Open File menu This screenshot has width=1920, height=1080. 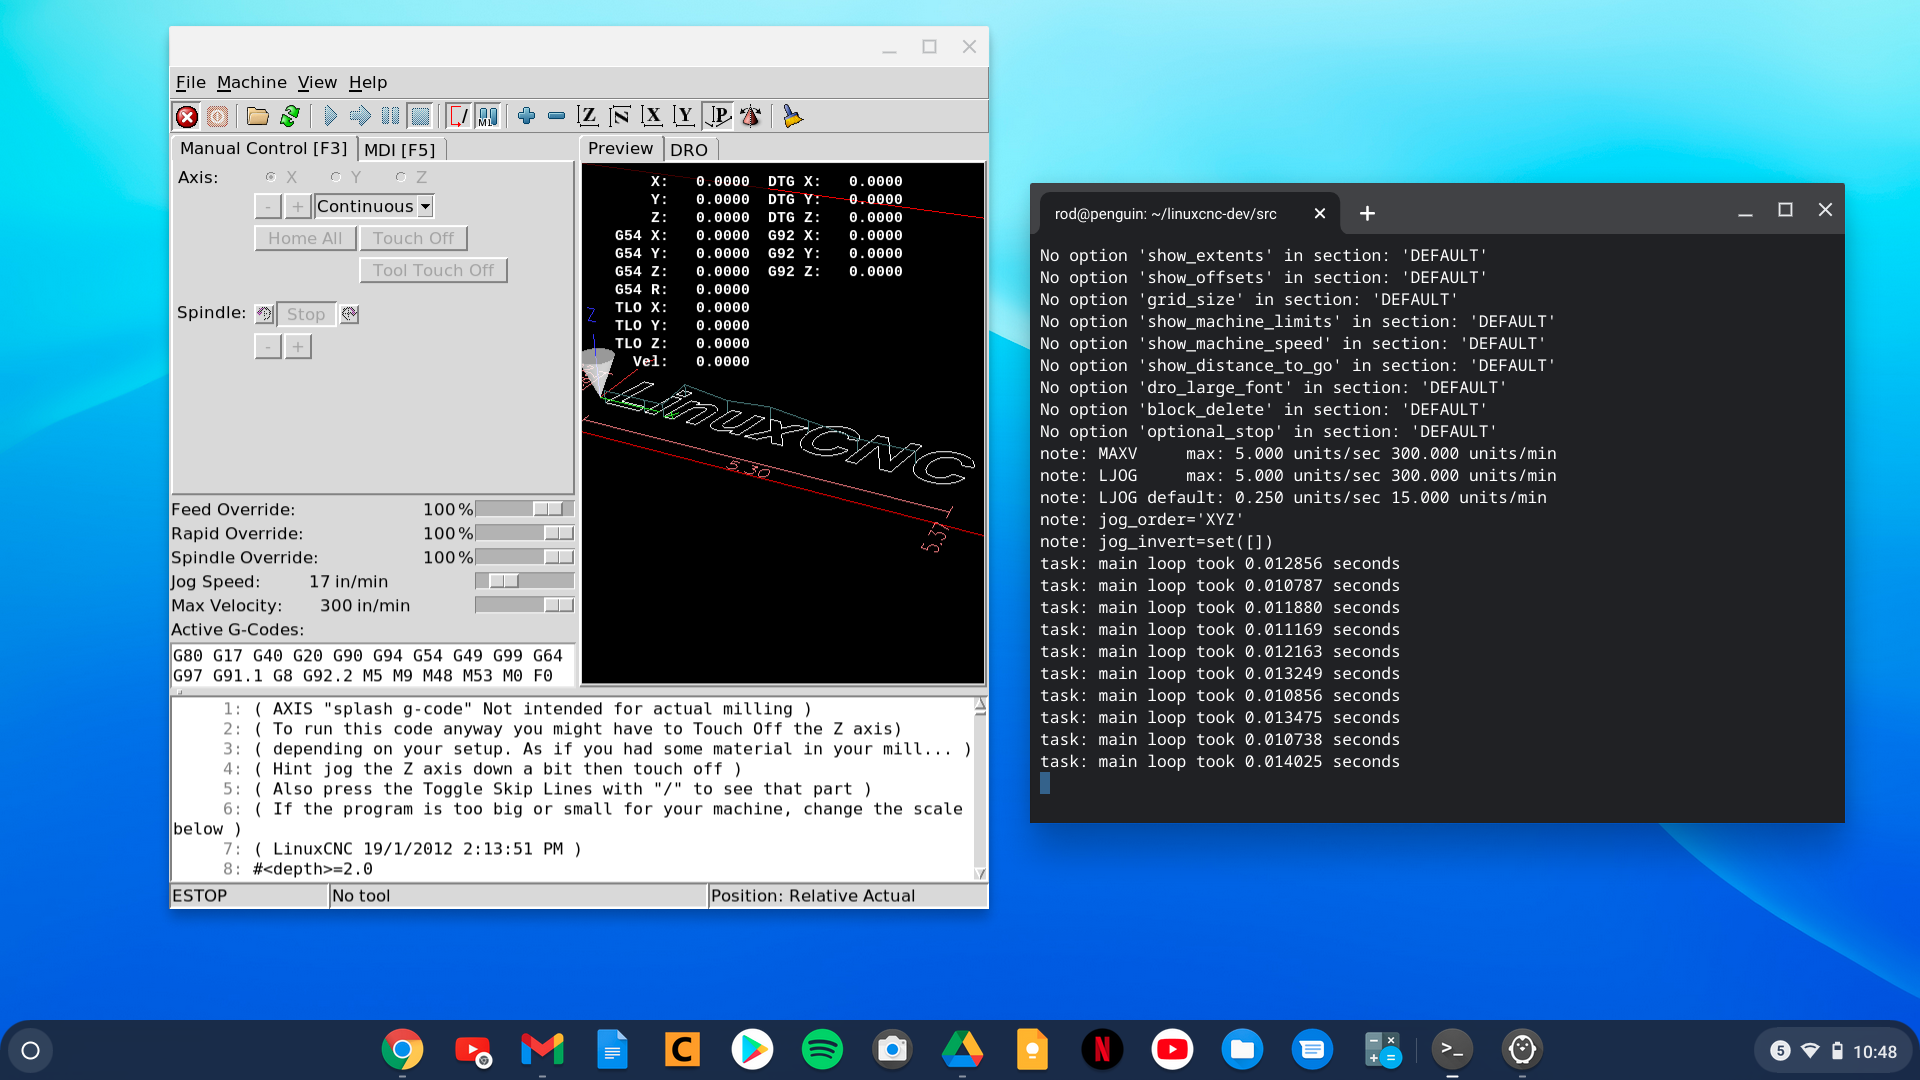coord(190,83)
